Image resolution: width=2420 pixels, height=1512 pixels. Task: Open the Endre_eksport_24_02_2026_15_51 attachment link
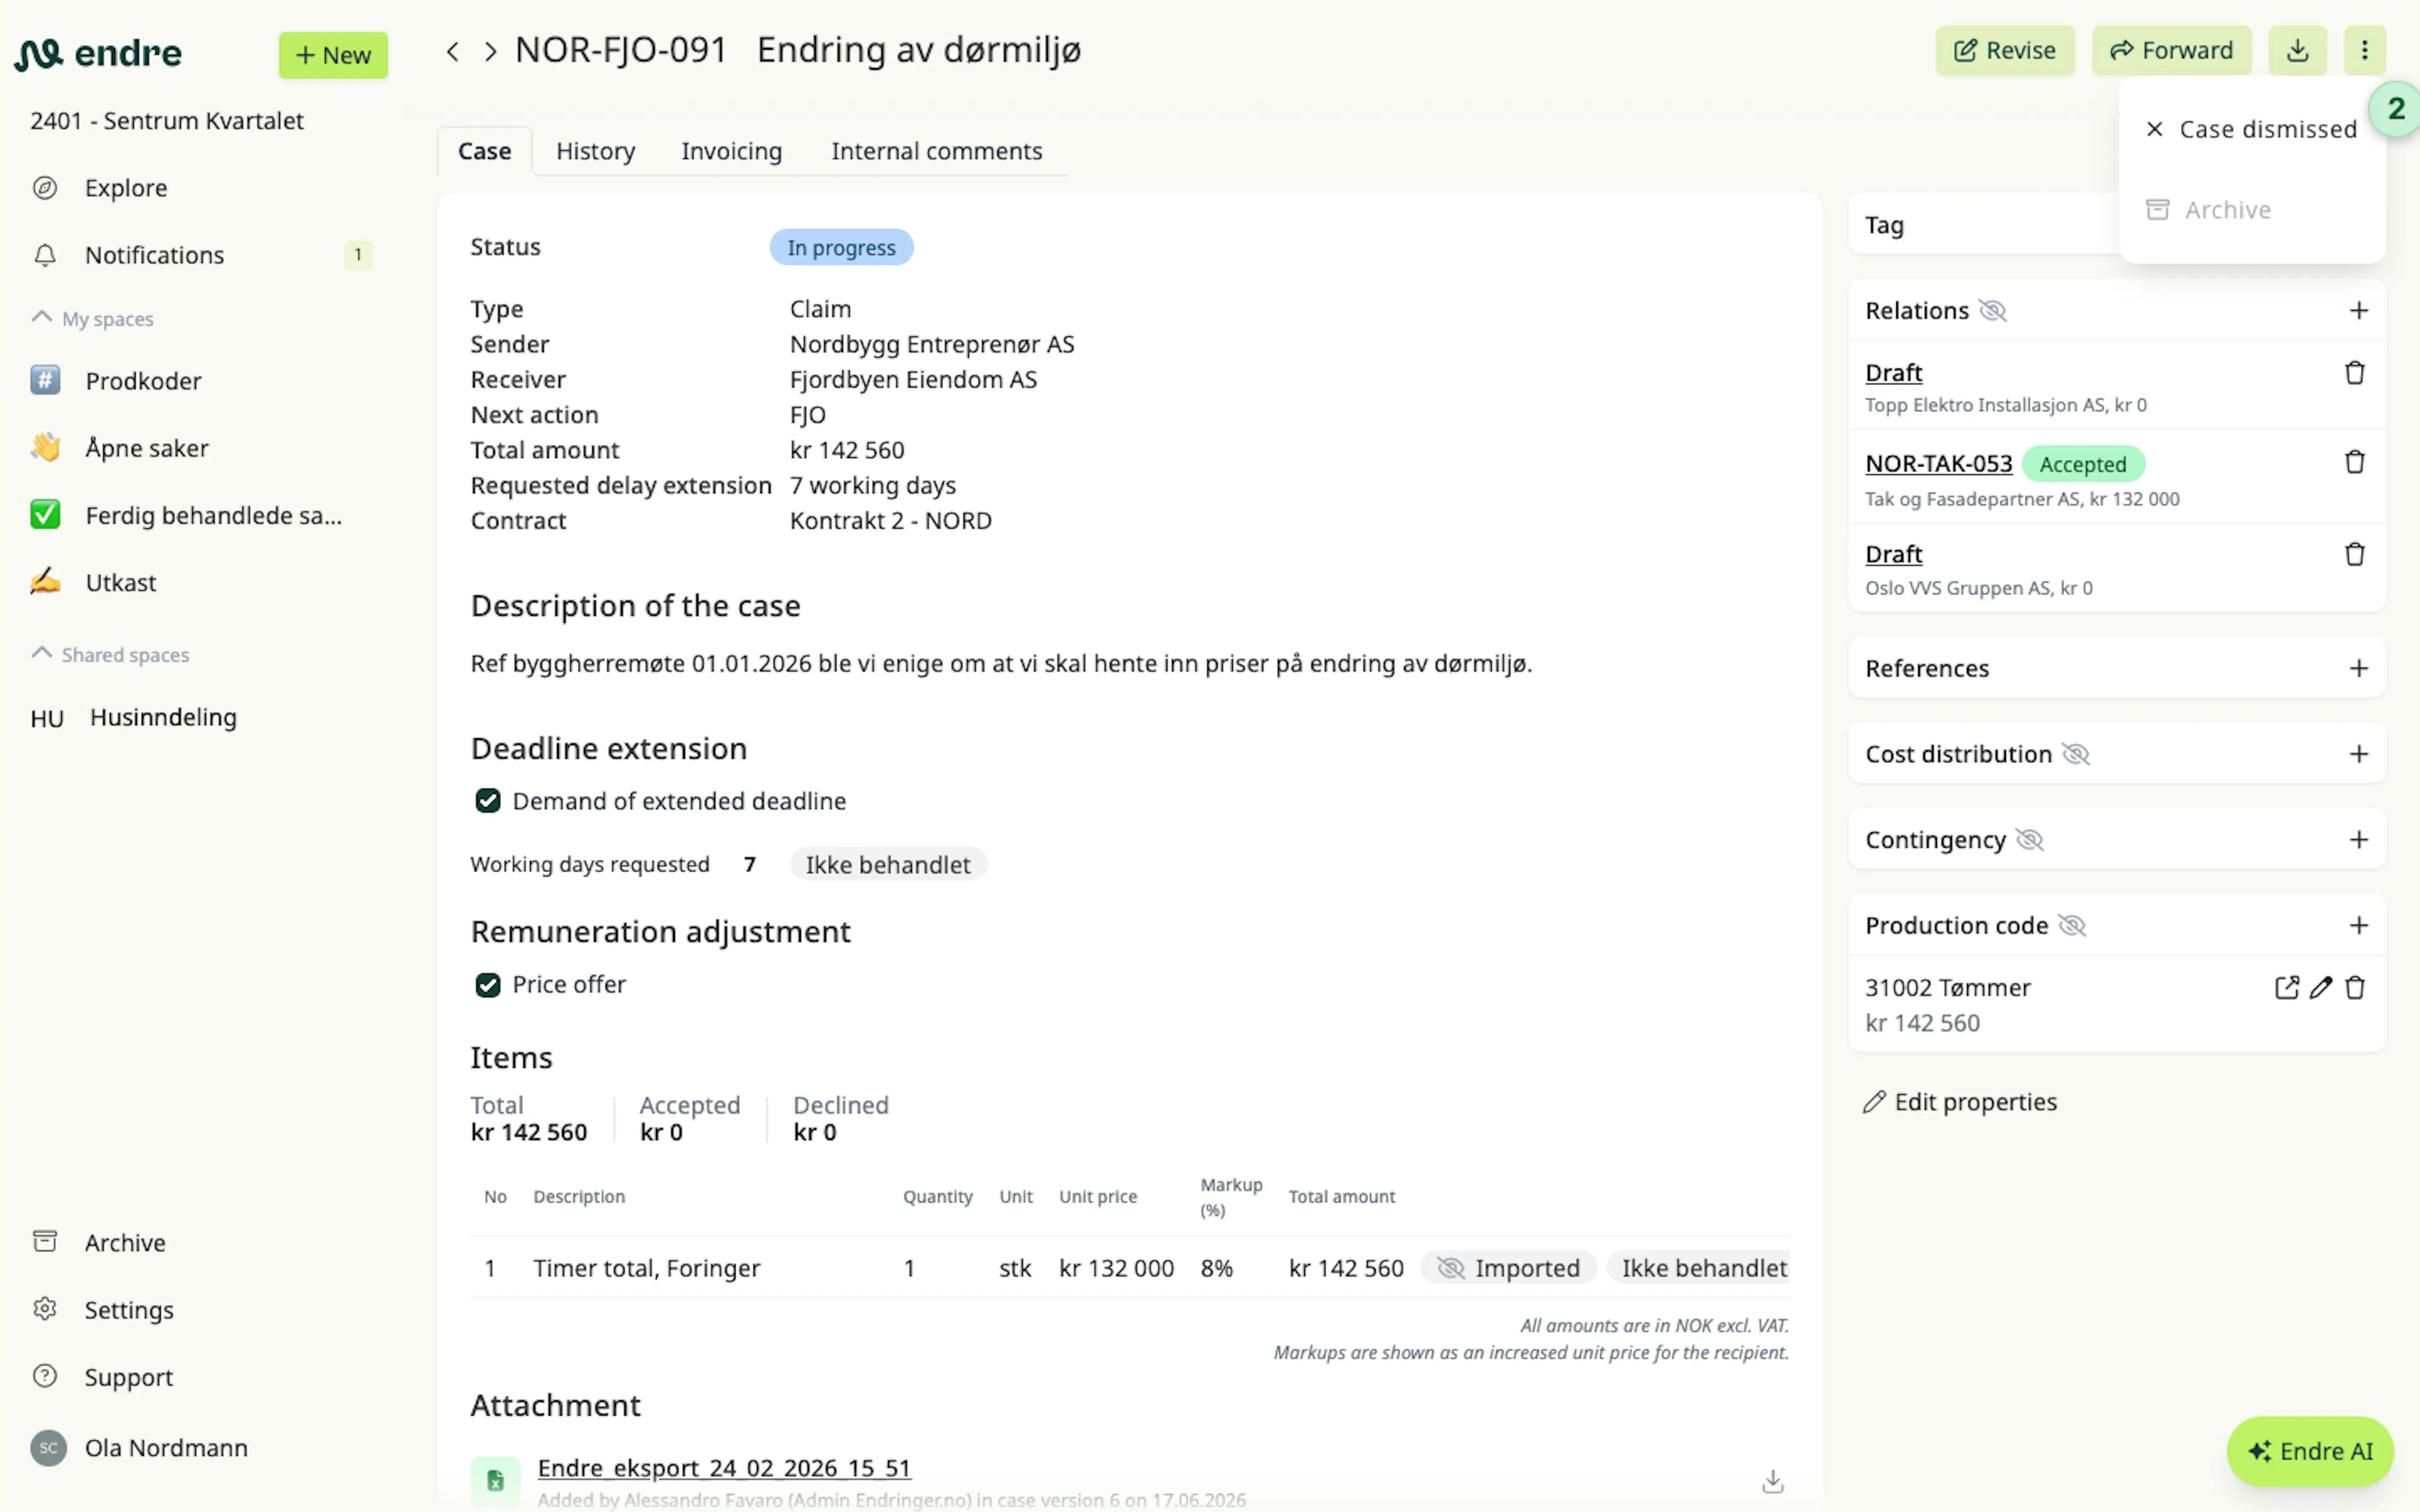click(x=724, y=1468)
